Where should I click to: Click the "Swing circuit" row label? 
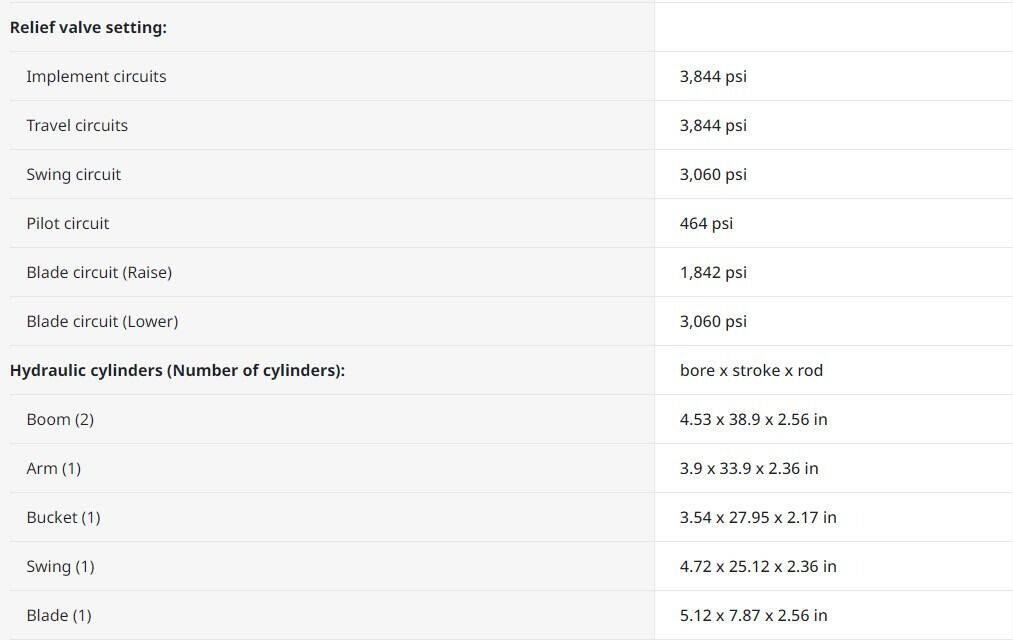(x=73, y=174)
